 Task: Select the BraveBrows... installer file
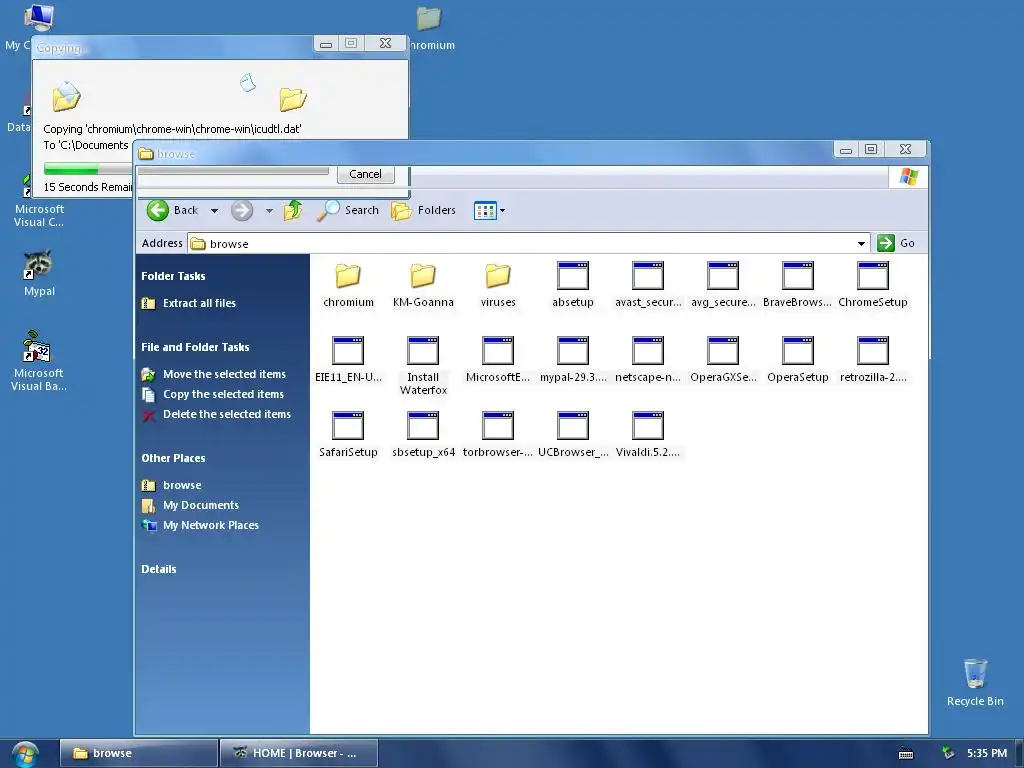[797, 285]
